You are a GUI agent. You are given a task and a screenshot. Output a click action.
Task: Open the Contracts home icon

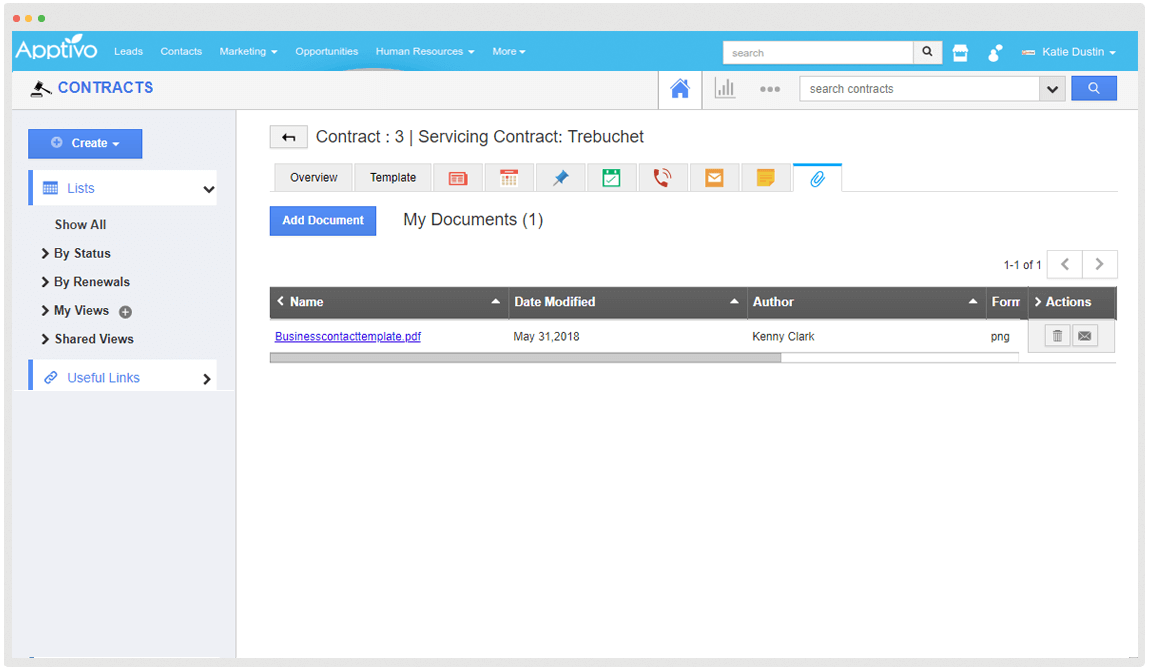680,89
